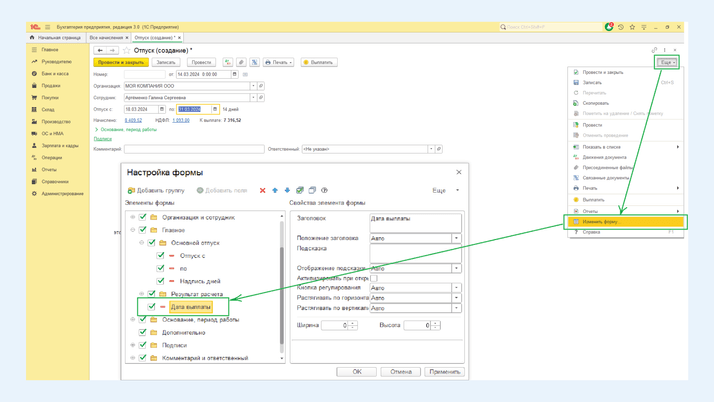
Task: Open the Положение заголовка dropdown
Action: point(457,239)
